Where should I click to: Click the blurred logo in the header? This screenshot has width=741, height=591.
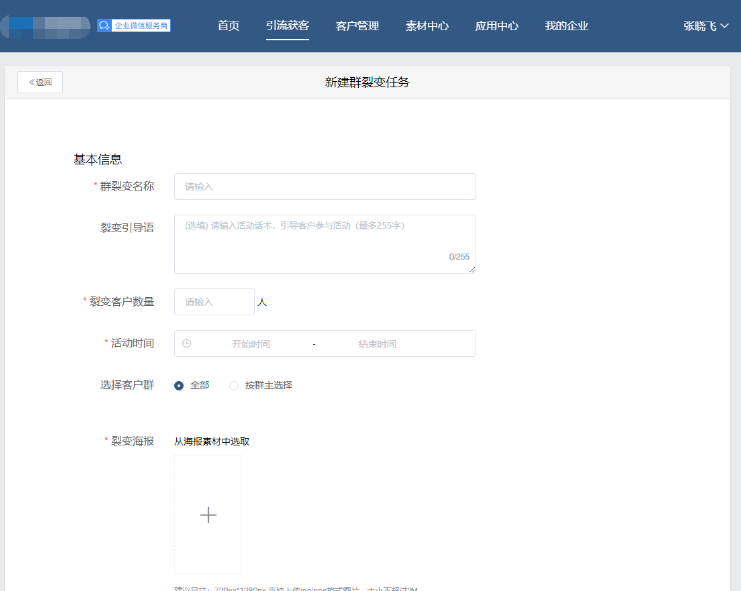point(46,26)
